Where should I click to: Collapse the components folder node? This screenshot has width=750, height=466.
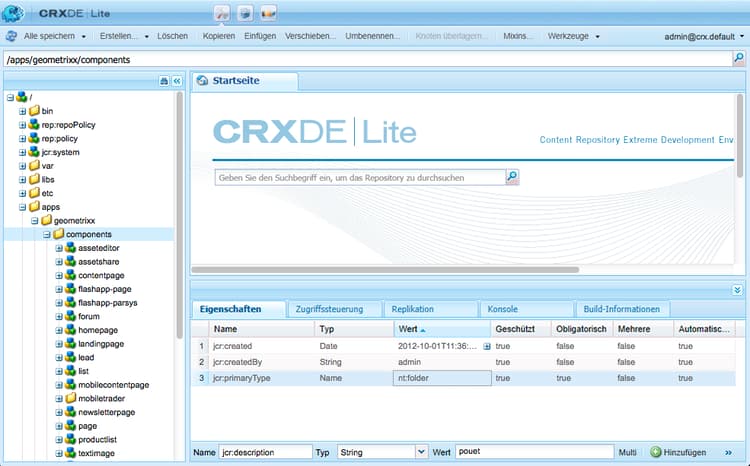46,234
